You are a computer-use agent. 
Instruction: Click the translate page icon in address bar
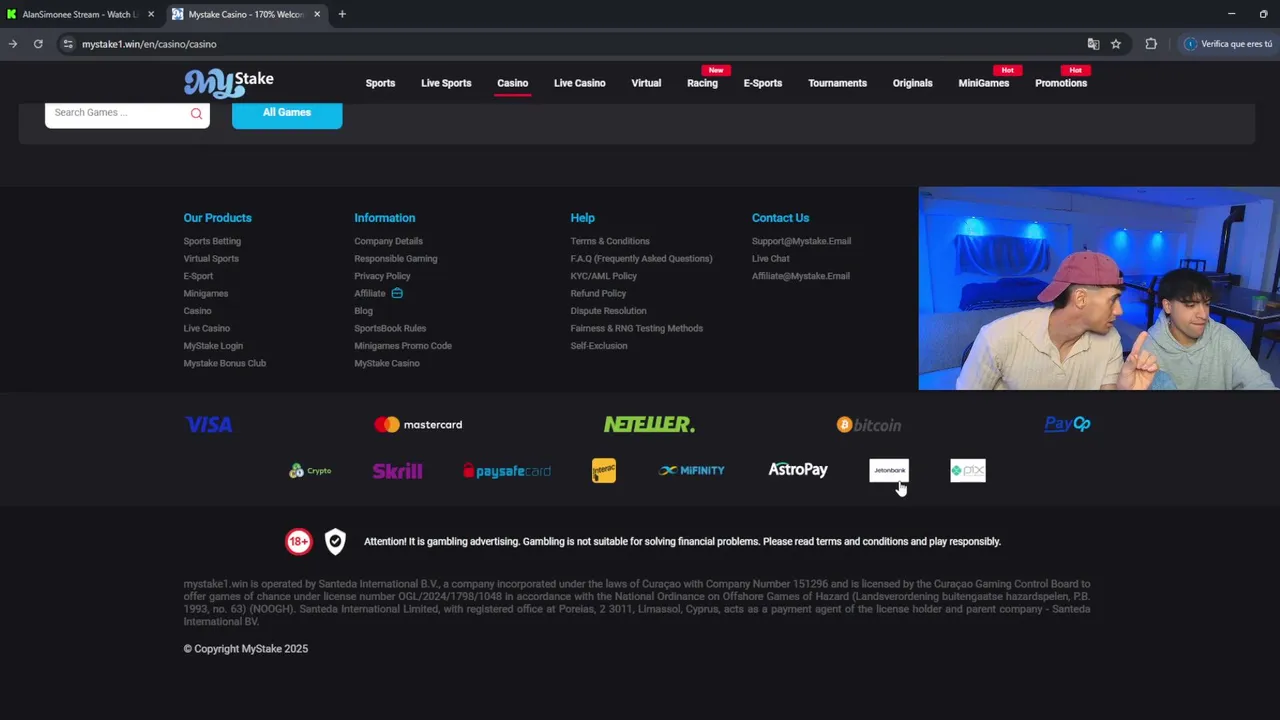click(1093, 44)
